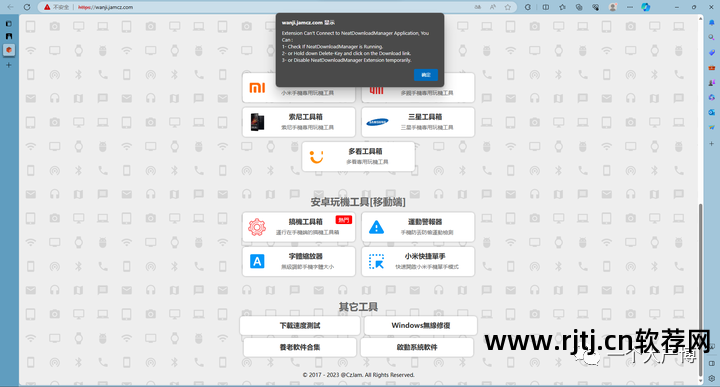The width and height of the screenshot is (720, 387).
Task: Open the collections icon in toolbar
Action: coord(579,7)
